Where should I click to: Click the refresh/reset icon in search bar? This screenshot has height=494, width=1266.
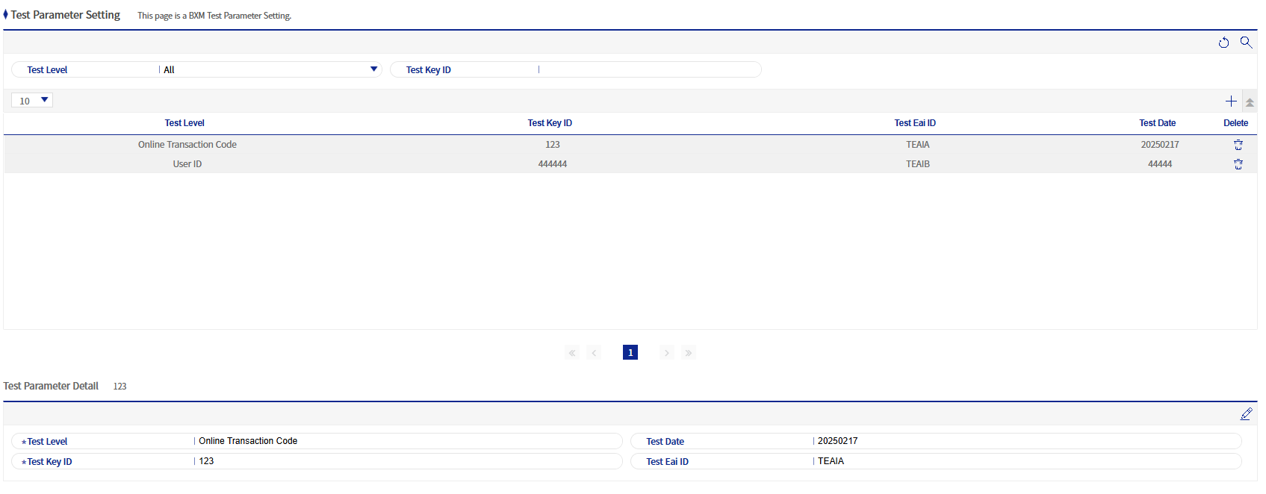point(1223,43)
